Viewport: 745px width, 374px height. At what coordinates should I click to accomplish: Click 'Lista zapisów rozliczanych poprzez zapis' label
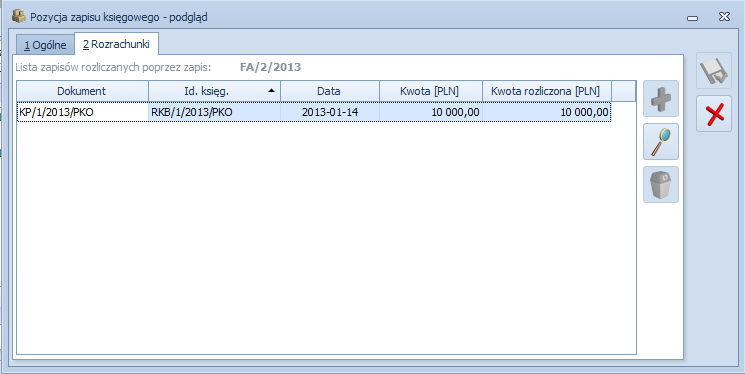point(113,67)
